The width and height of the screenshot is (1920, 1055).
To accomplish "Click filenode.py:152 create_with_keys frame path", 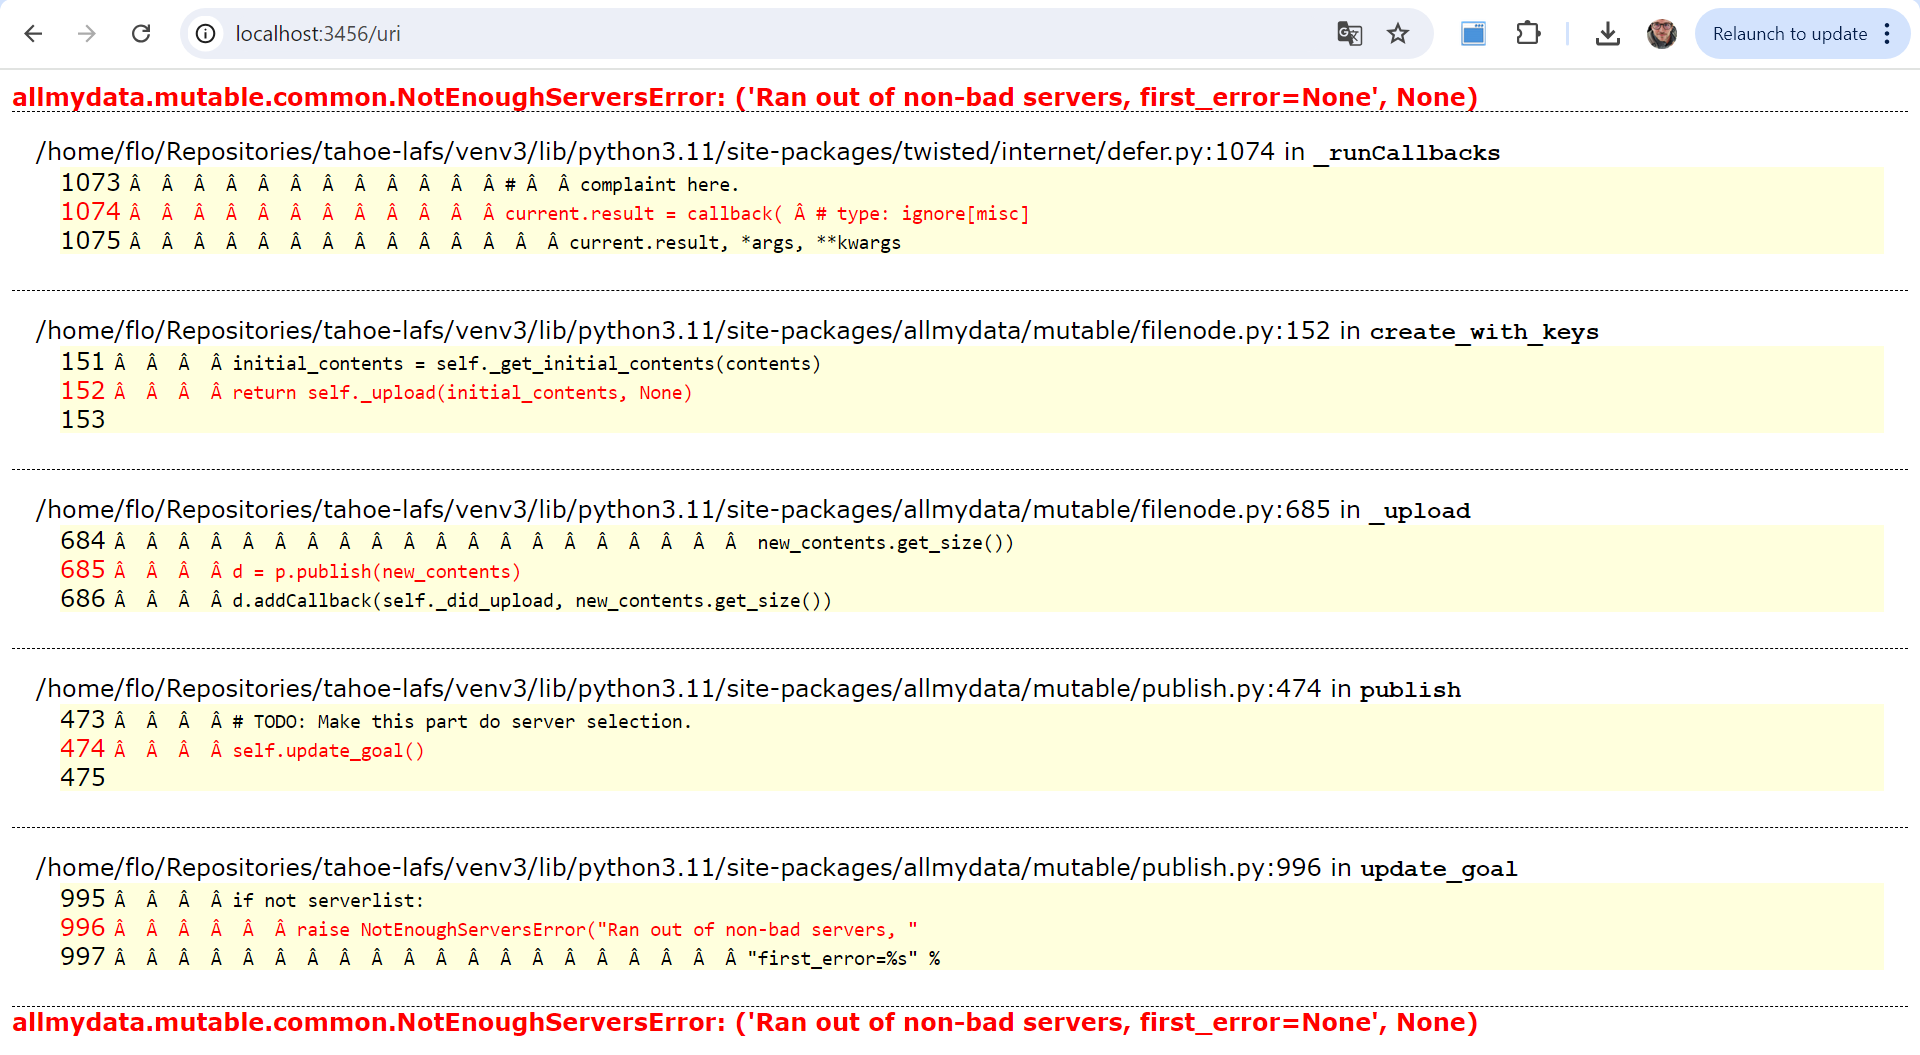I will click(817, 331).
